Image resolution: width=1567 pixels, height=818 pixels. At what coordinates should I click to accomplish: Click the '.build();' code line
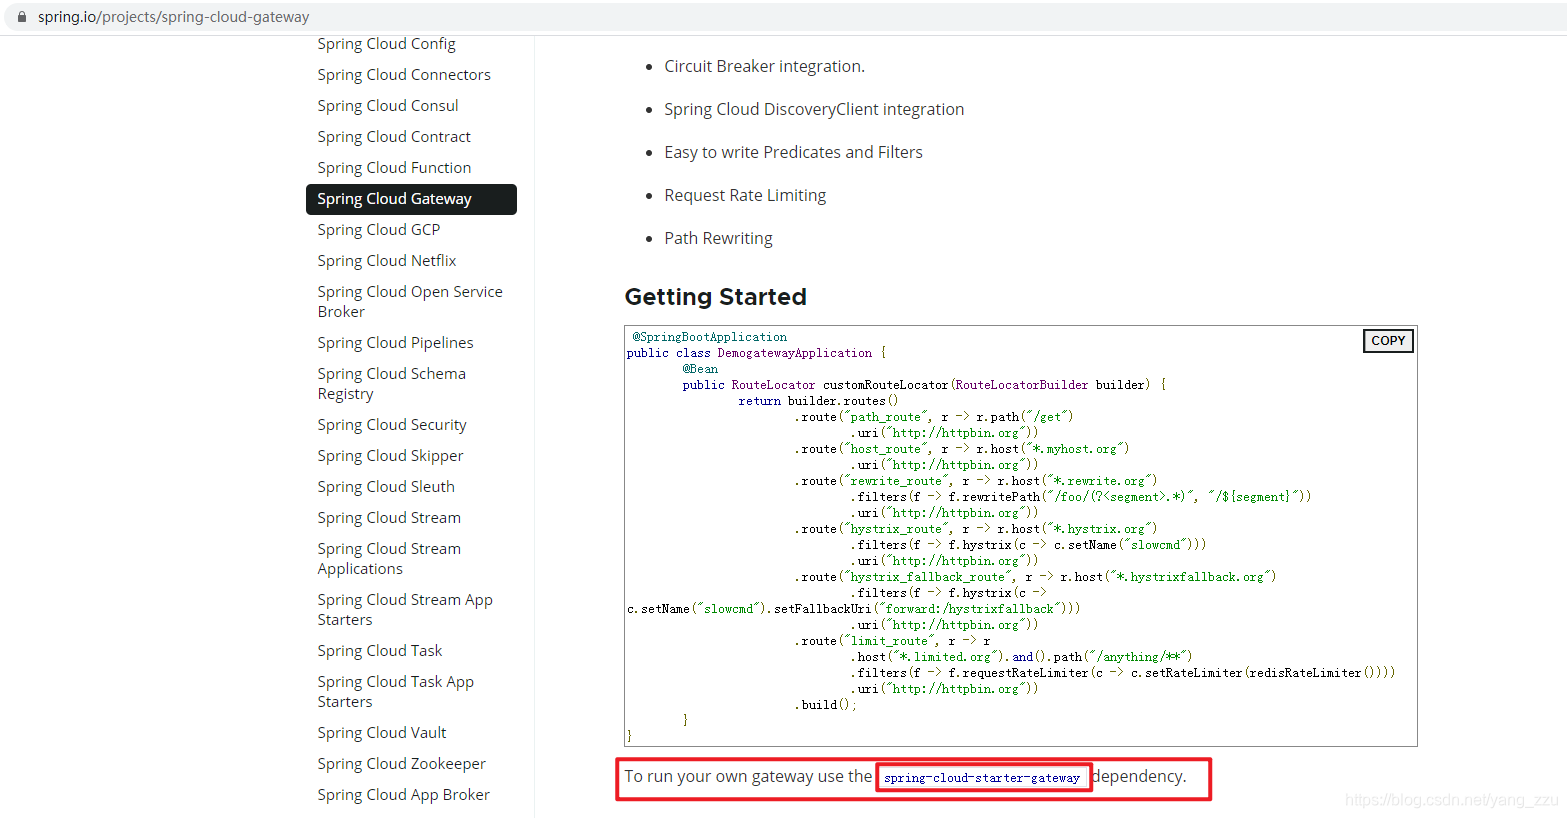[x=826, y=705]
